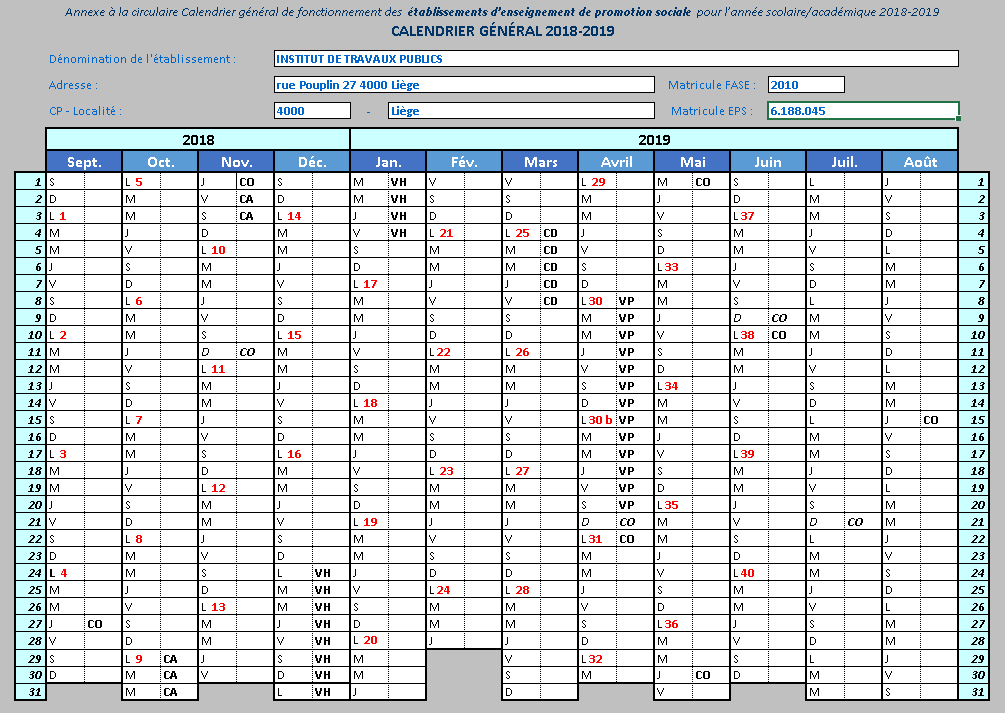Click week number '40' in the Juin column

tap(748, 573)
